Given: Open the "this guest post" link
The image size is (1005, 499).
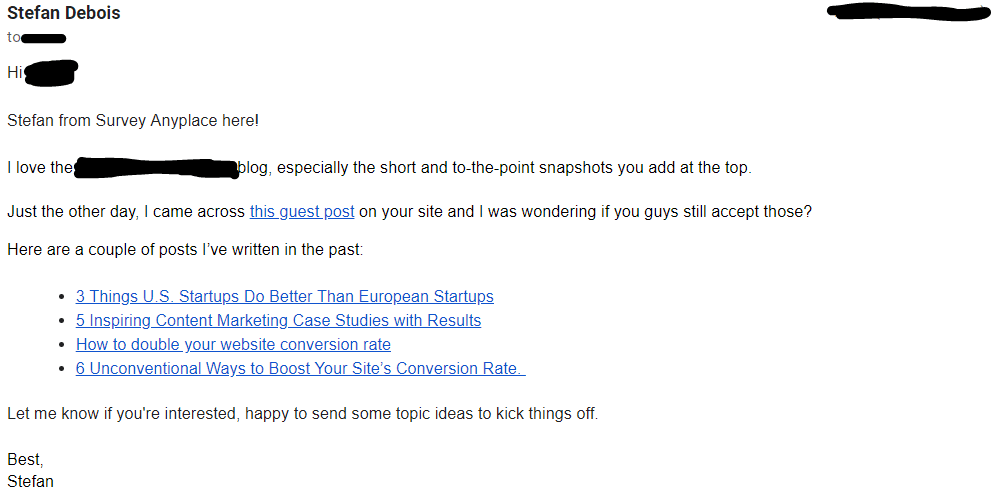Looking at the screenshot, I should pos(302,212).
